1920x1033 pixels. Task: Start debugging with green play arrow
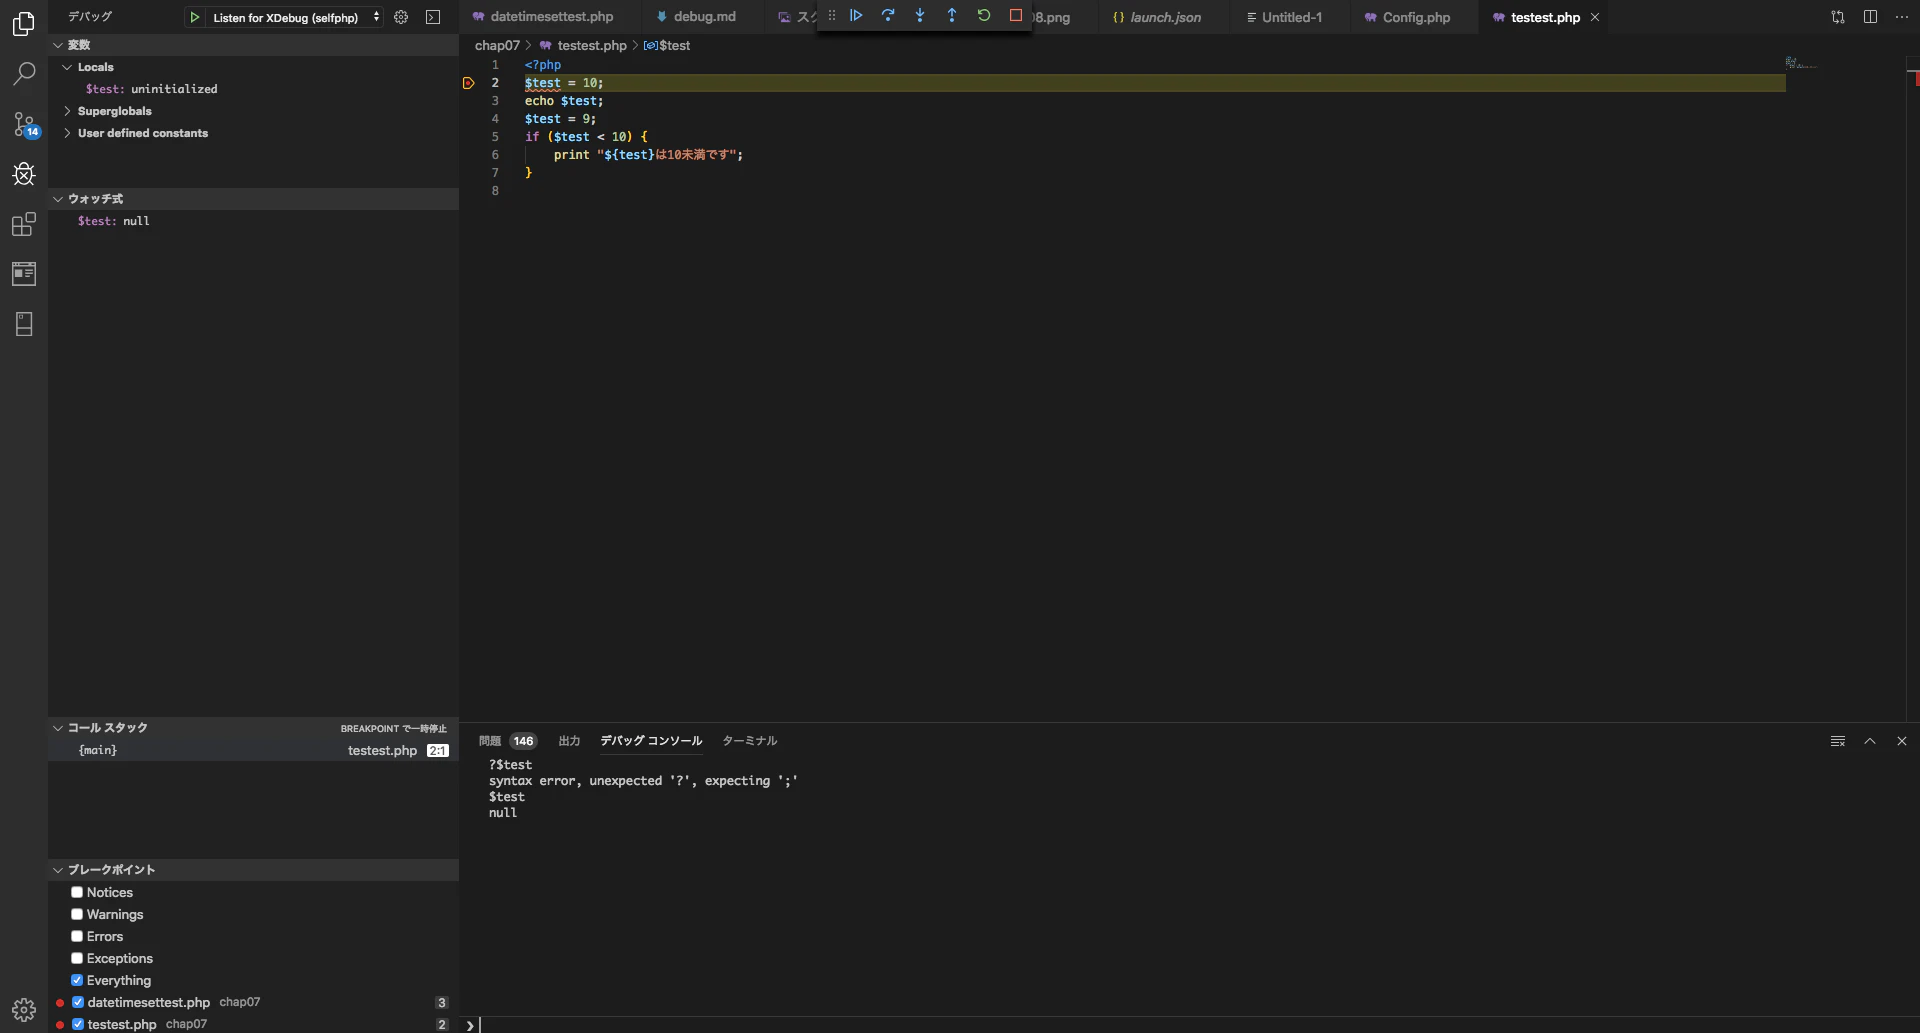(x=195, y=17)
